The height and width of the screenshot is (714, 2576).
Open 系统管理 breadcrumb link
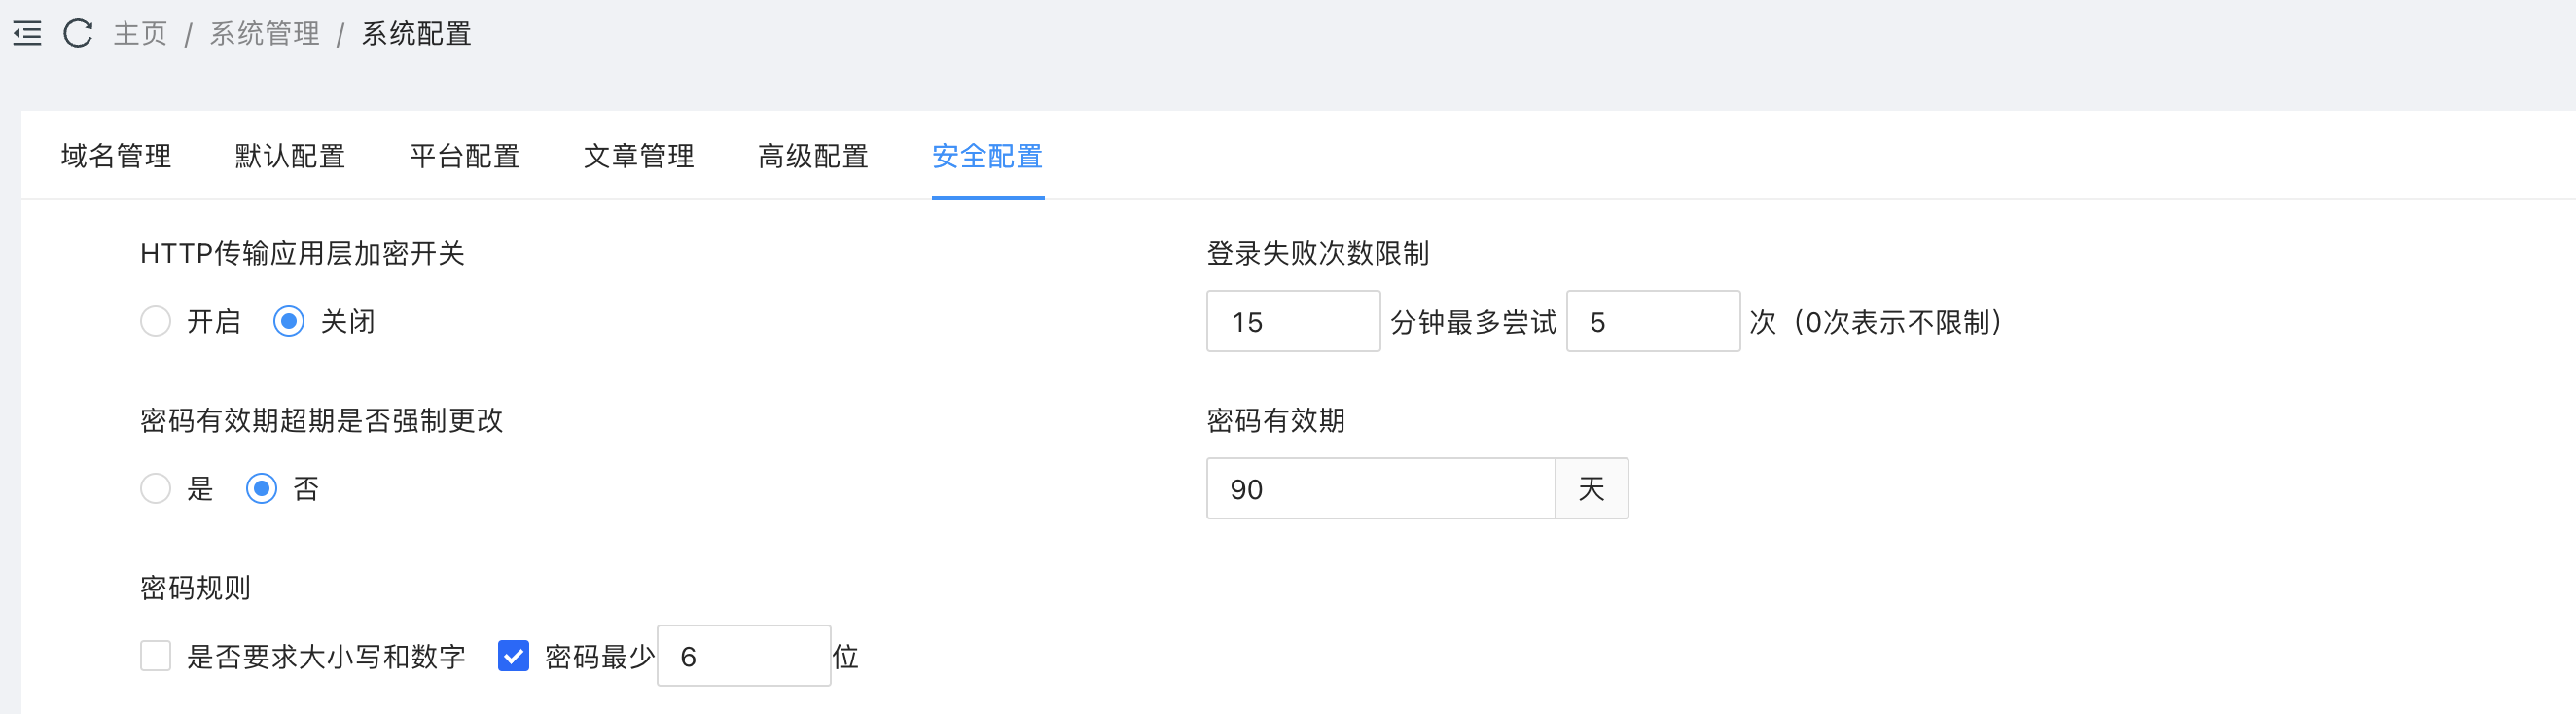[x=265, y=34]
